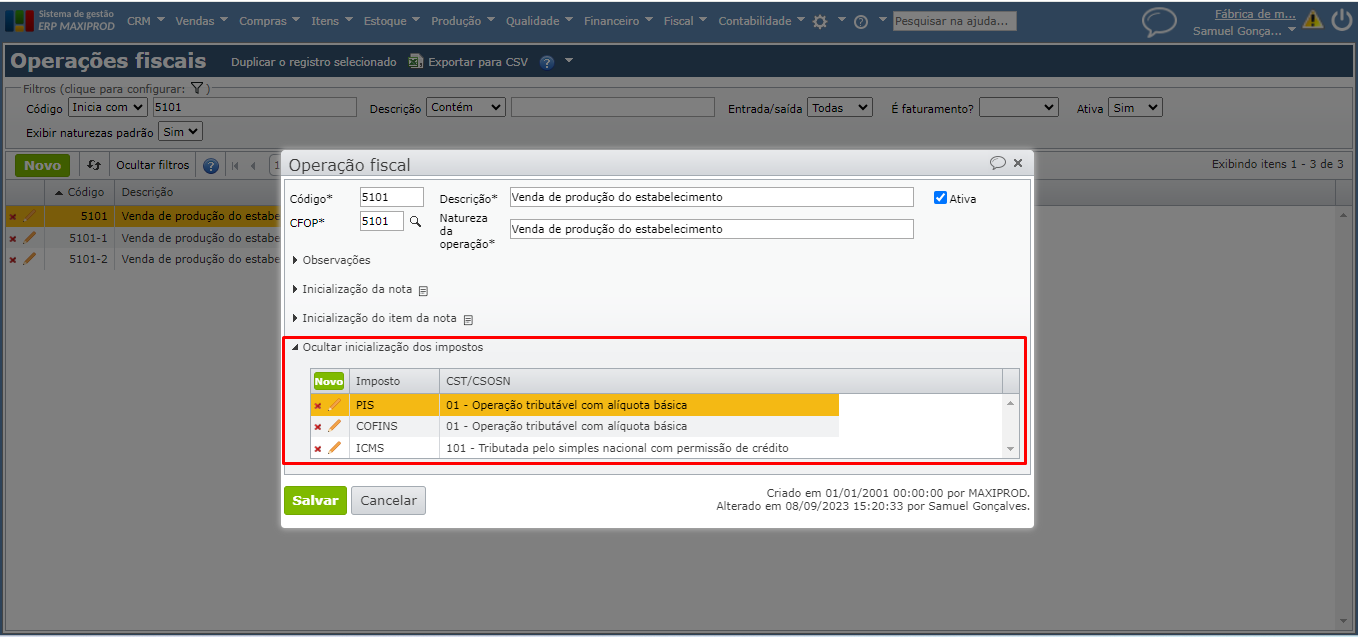Click the dialog Descrição text field
This screenshot has width=1358, height=637.
[711, 197]
